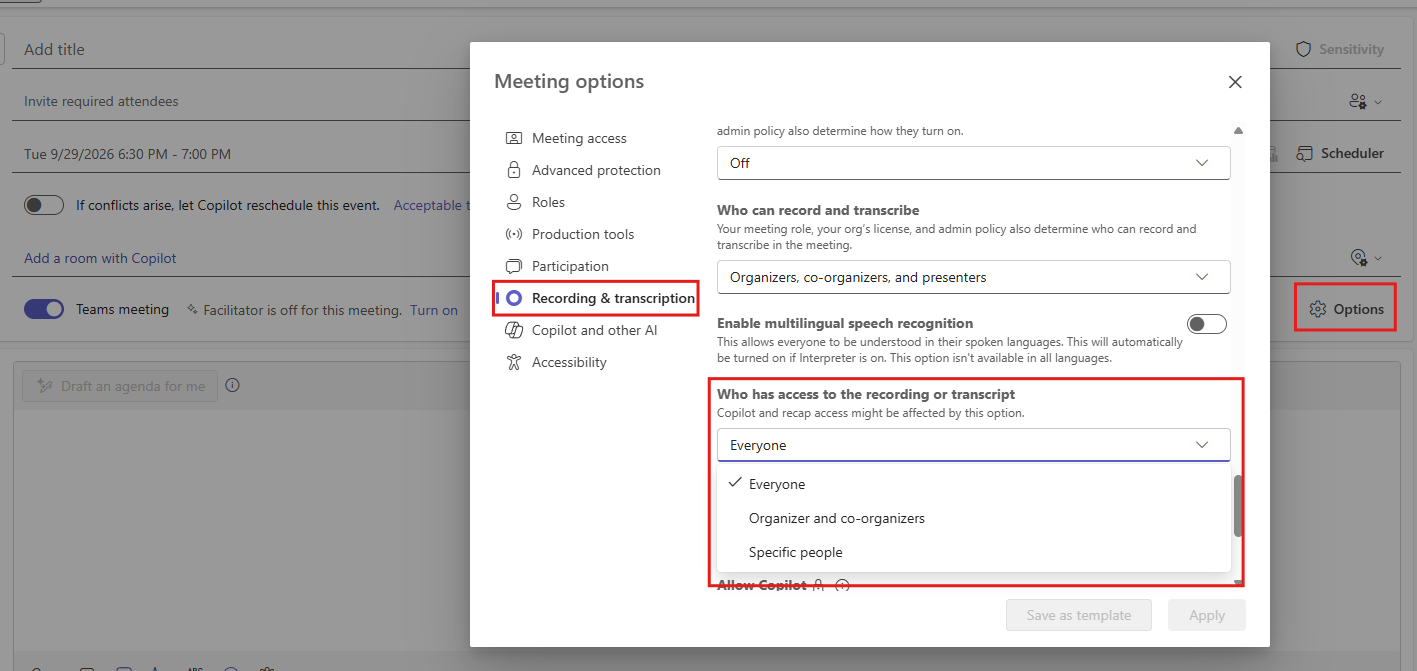This screenshot has width=1417, height=671.
Task: Open the location settings icon menu
Action: 1365,258
